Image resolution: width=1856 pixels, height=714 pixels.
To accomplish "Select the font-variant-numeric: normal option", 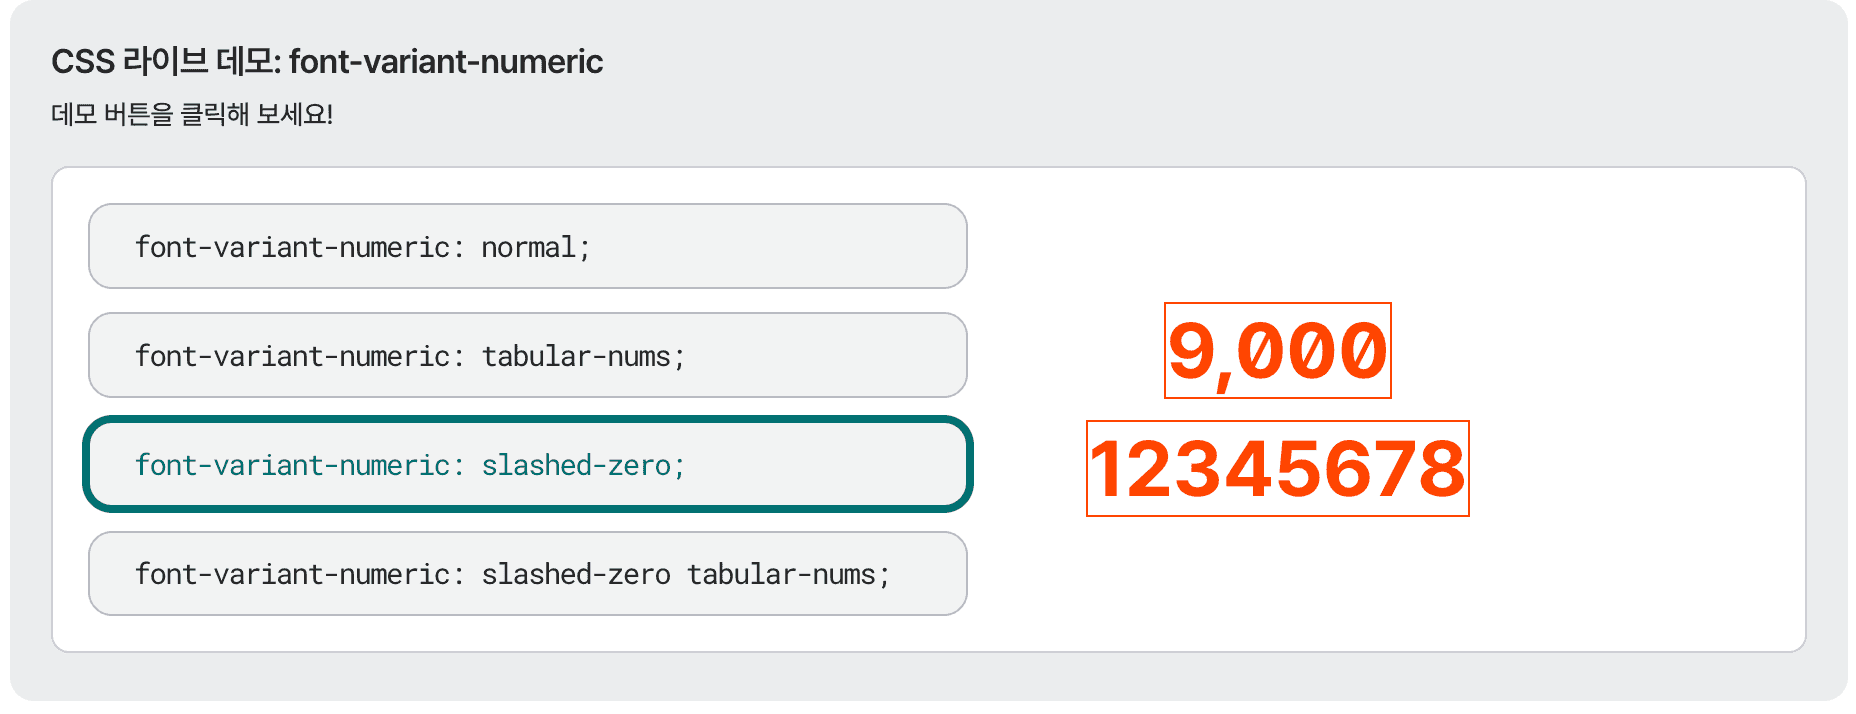I will pos(527,247).
